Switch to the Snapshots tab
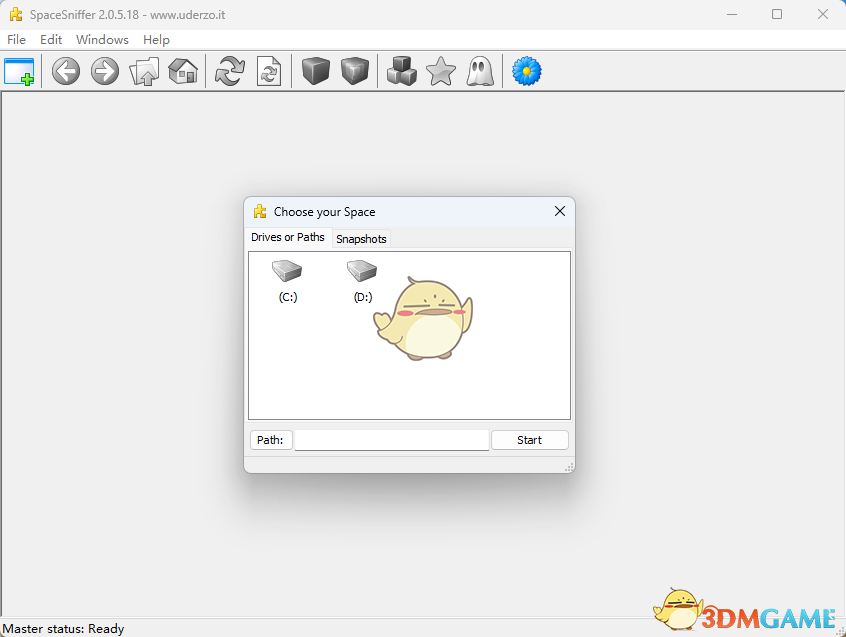The image size is (846, 637). point(361,239)
